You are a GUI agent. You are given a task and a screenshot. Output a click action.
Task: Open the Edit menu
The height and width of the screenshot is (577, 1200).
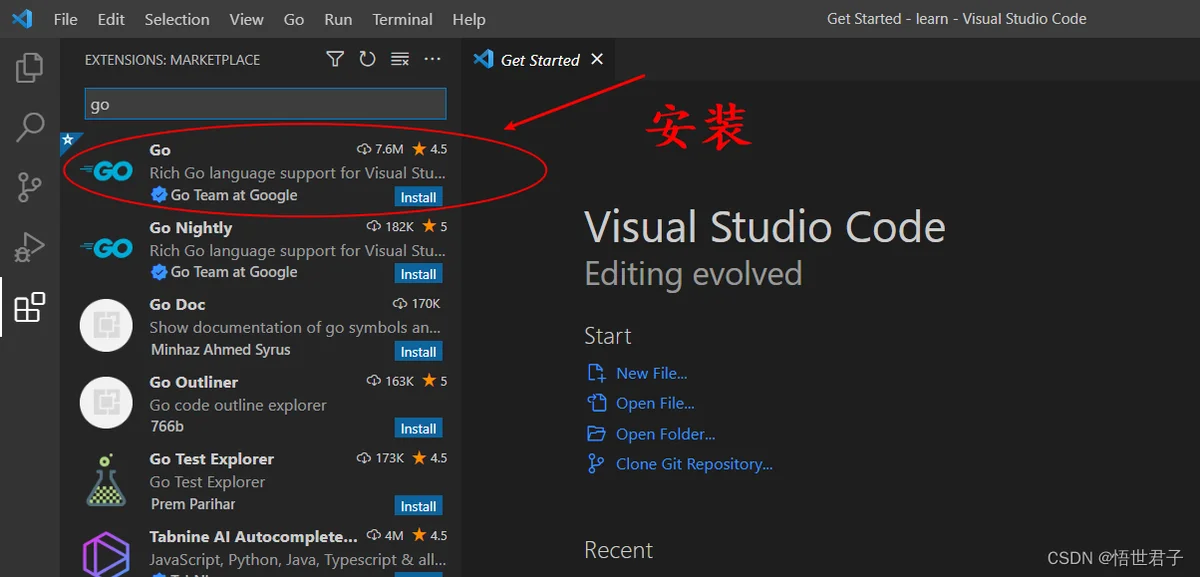point(111,19)
